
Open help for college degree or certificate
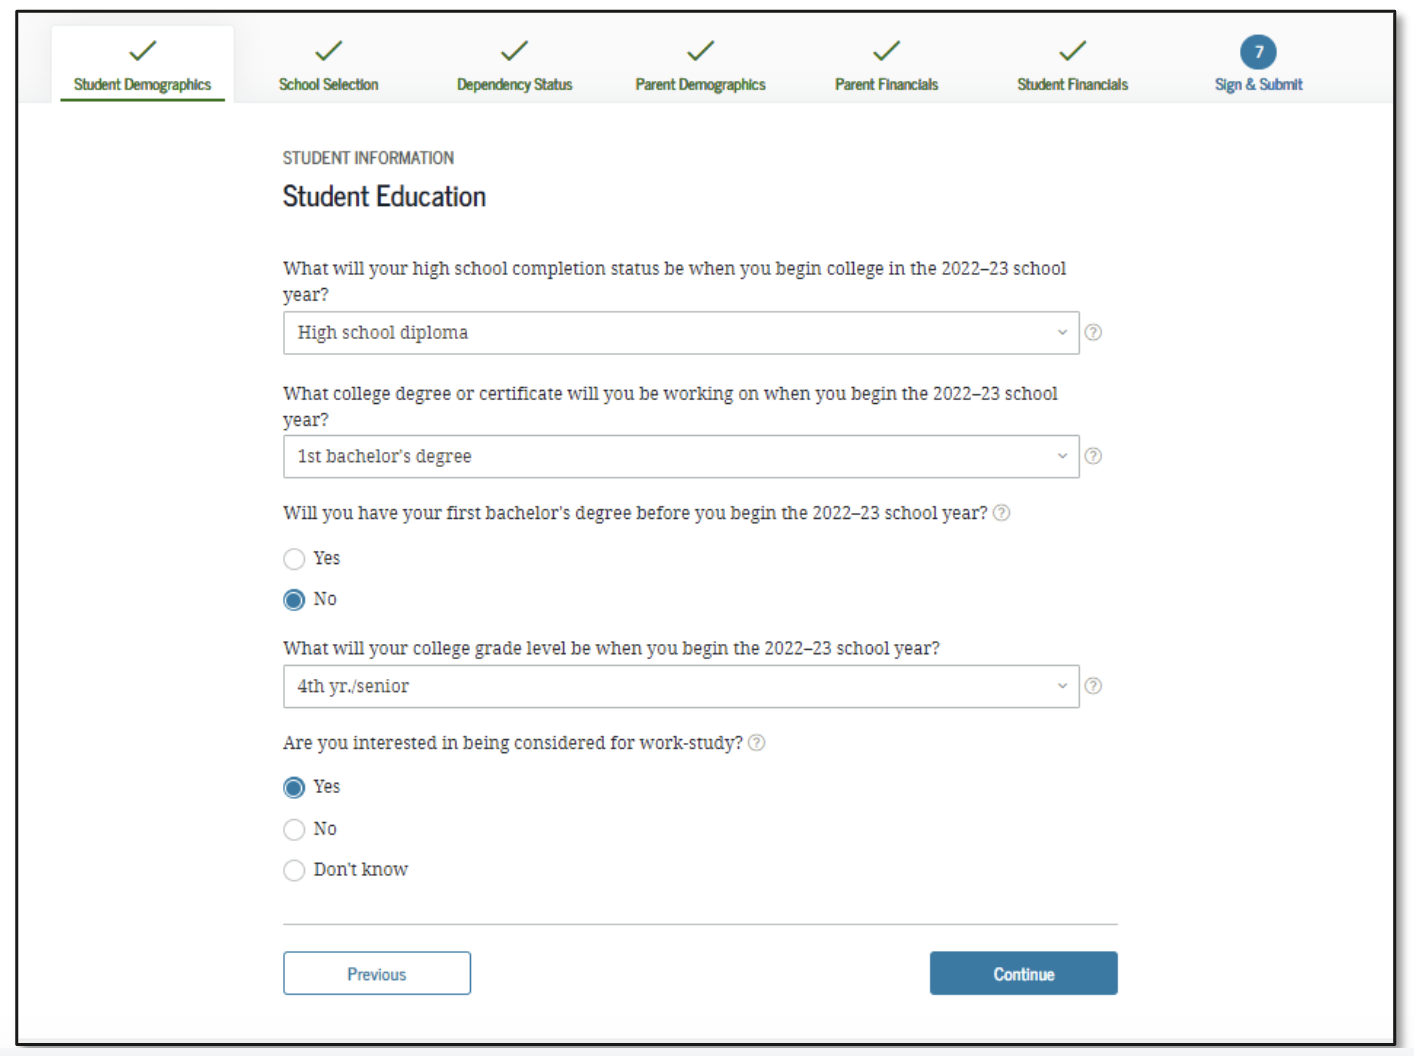1093,456
